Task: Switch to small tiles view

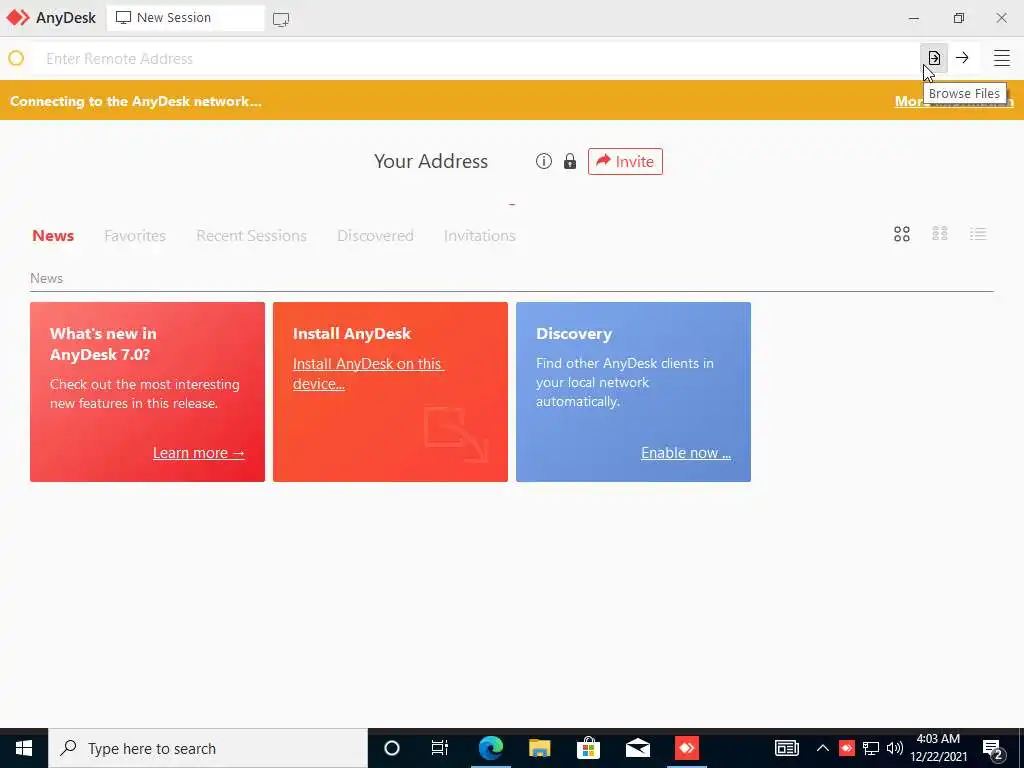Action: [x=940, y=234]
